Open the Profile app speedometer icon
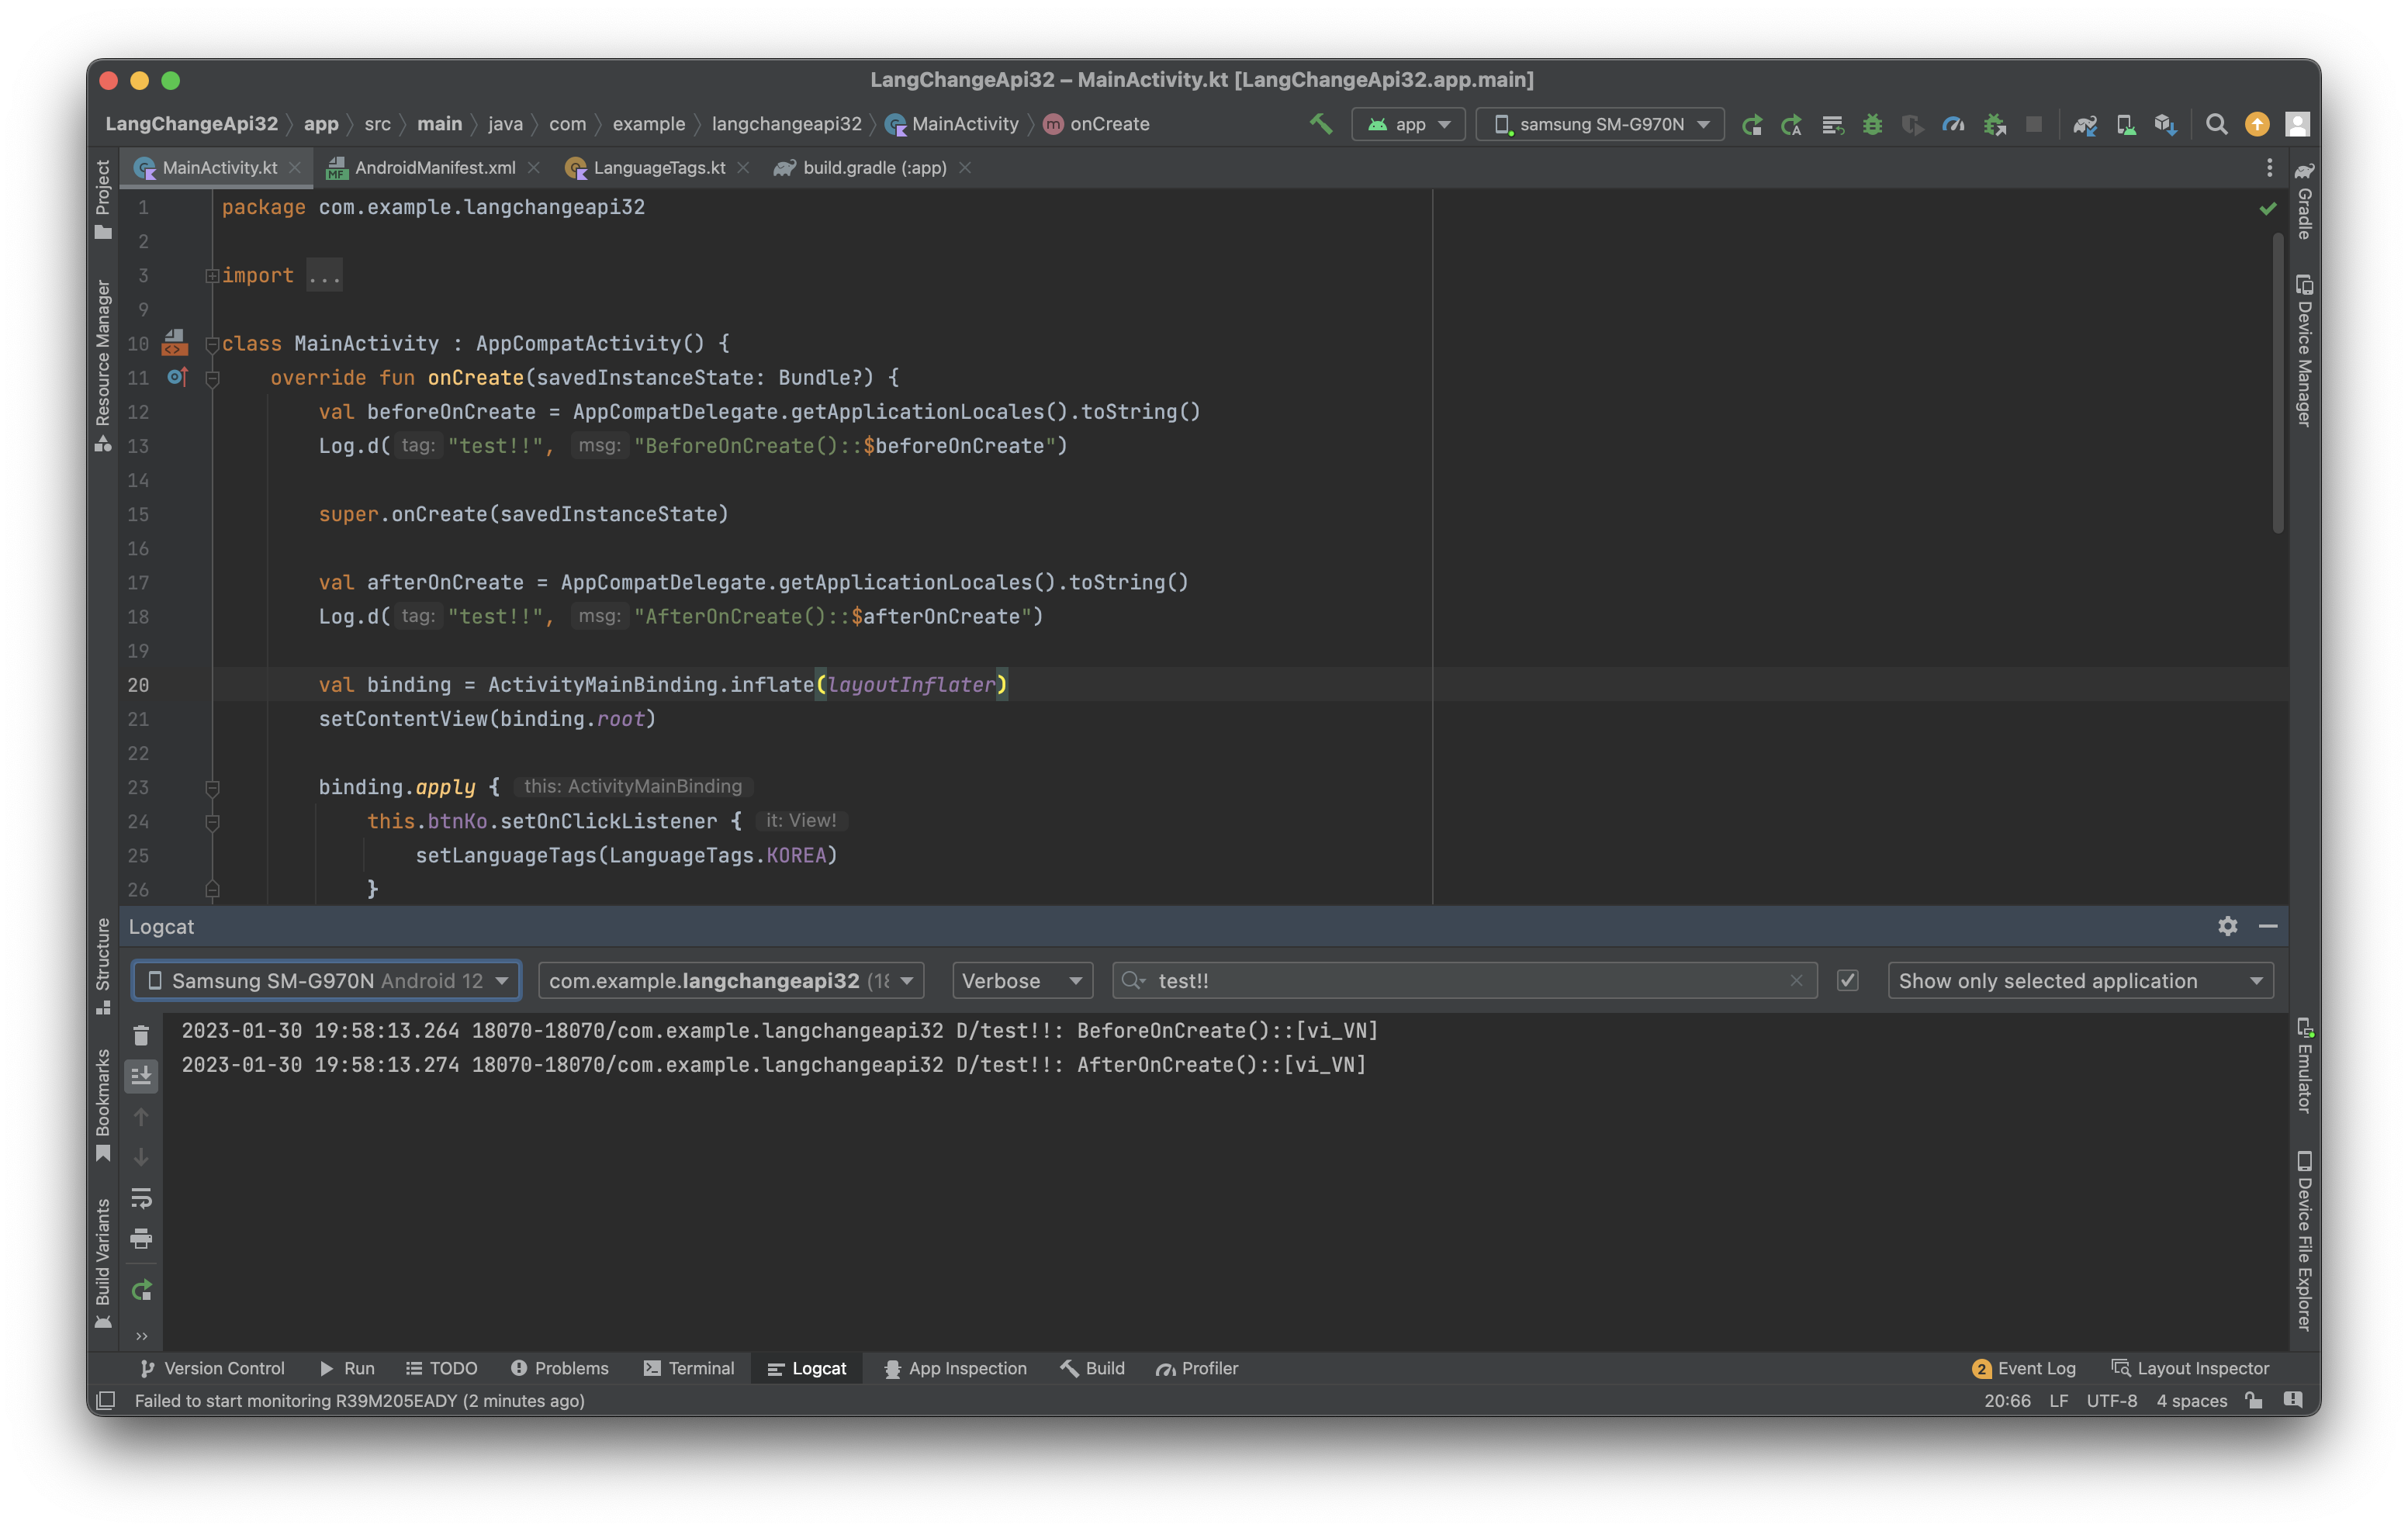Screen dimensions: 2408x1531 click(1953, 124)
